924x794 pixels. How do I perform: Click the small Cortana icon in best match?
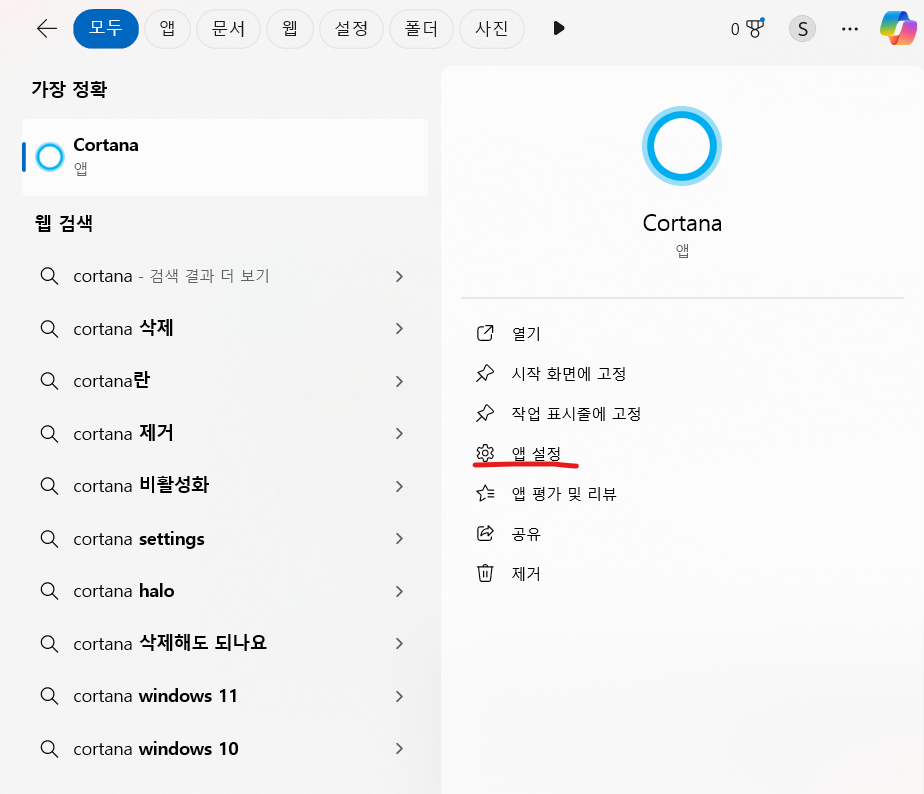50,157
